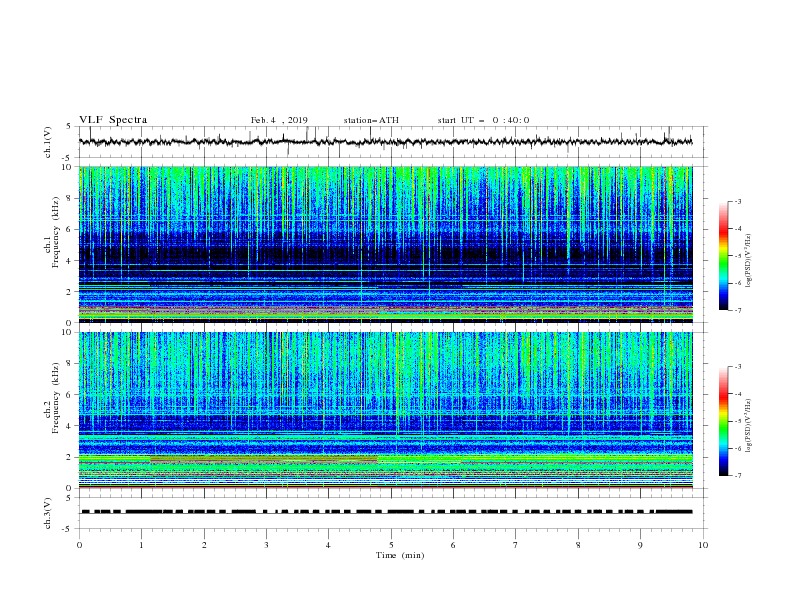The height and width of the screenshot is (612, 792).
Task: Click the brown band near 2 kHz in ch.2
Action: point(264,460)
